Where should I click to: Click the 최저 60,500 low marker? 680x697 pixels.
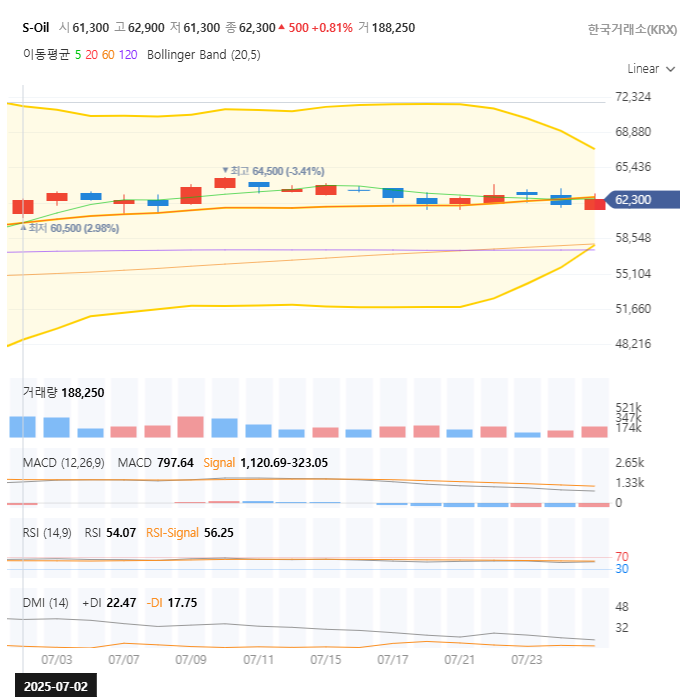70,228
